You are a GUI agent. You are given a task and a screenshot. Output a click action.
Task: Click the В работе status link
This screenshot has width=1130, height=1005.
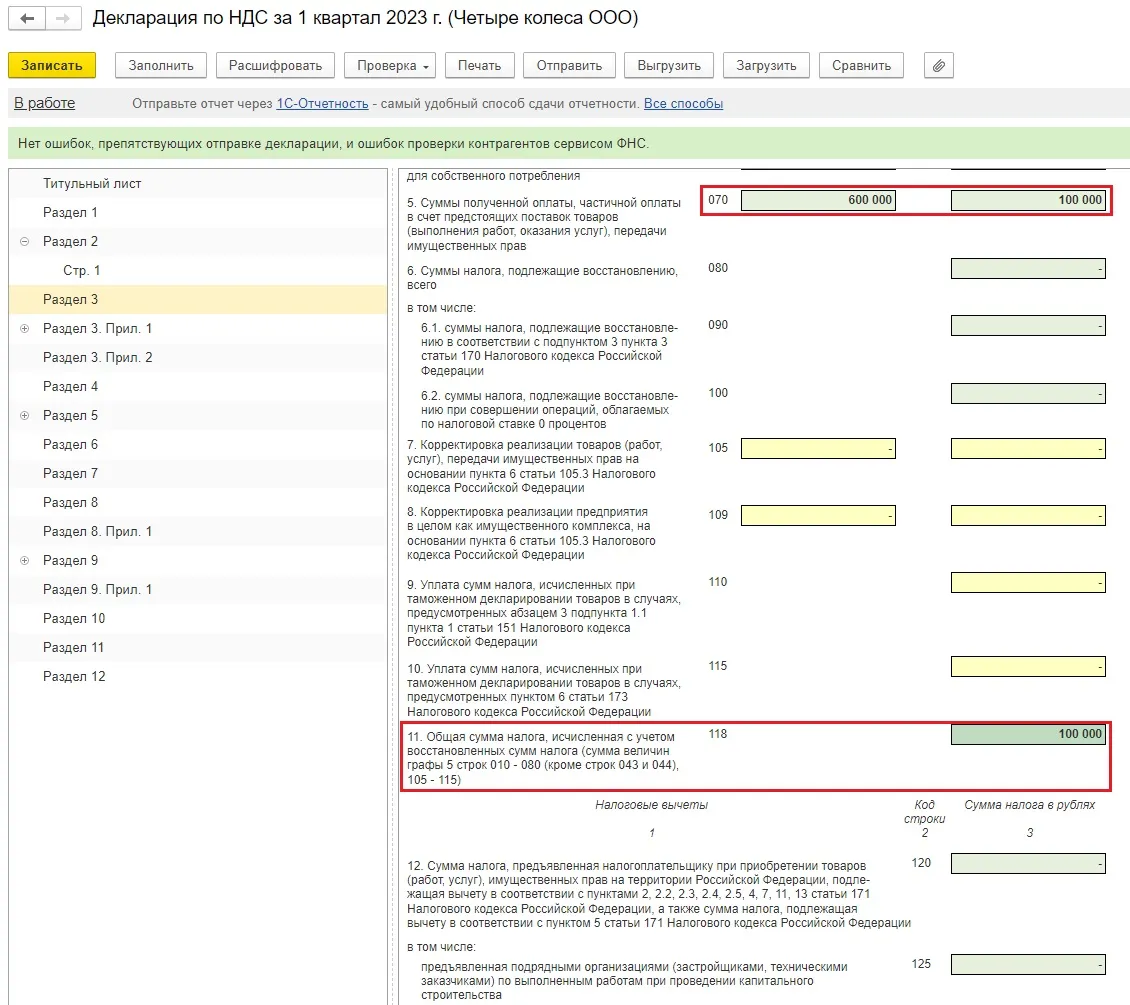44,103
